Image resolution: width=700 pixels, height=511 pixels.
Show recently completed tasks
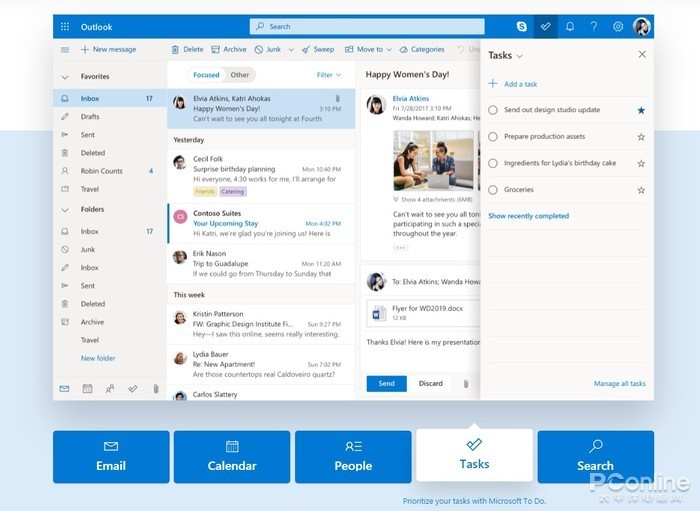tap(529, 216)
